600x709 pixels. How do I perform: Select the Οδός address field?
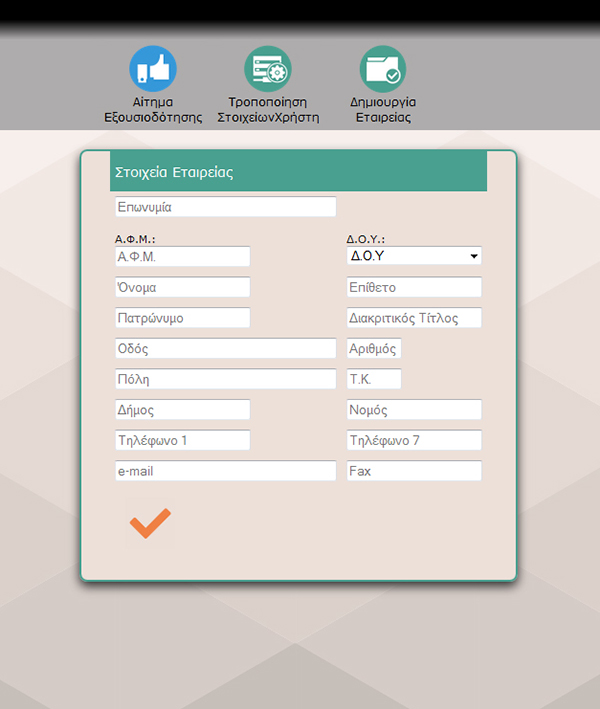point(225,349)
